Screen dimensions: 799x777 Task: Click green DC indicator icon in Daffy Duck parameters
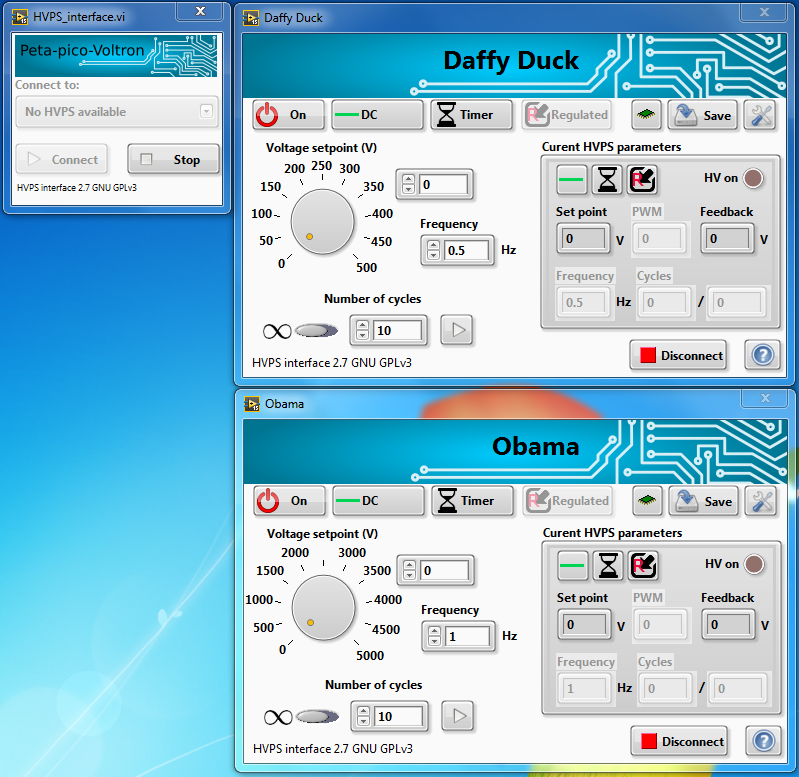571,179
